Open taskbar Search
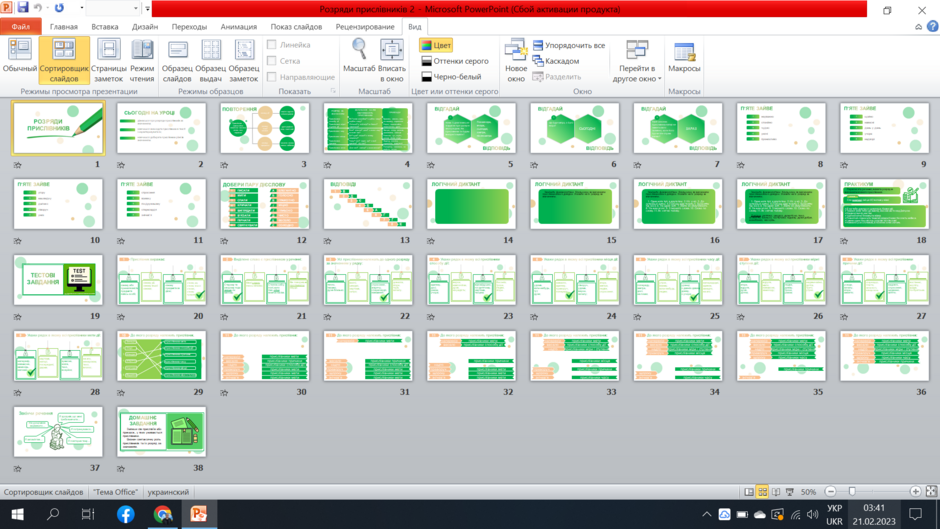 [x=53, y=514]
